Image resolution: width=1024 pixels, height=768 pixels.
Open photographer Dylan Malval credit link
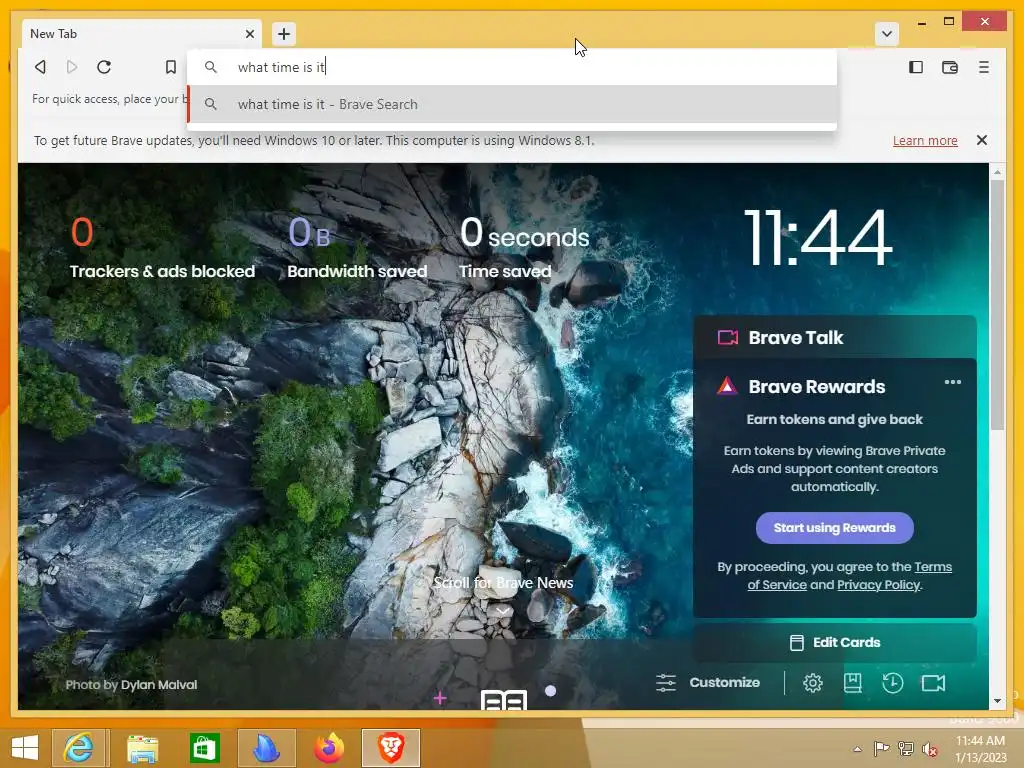[x=159, y=684]
